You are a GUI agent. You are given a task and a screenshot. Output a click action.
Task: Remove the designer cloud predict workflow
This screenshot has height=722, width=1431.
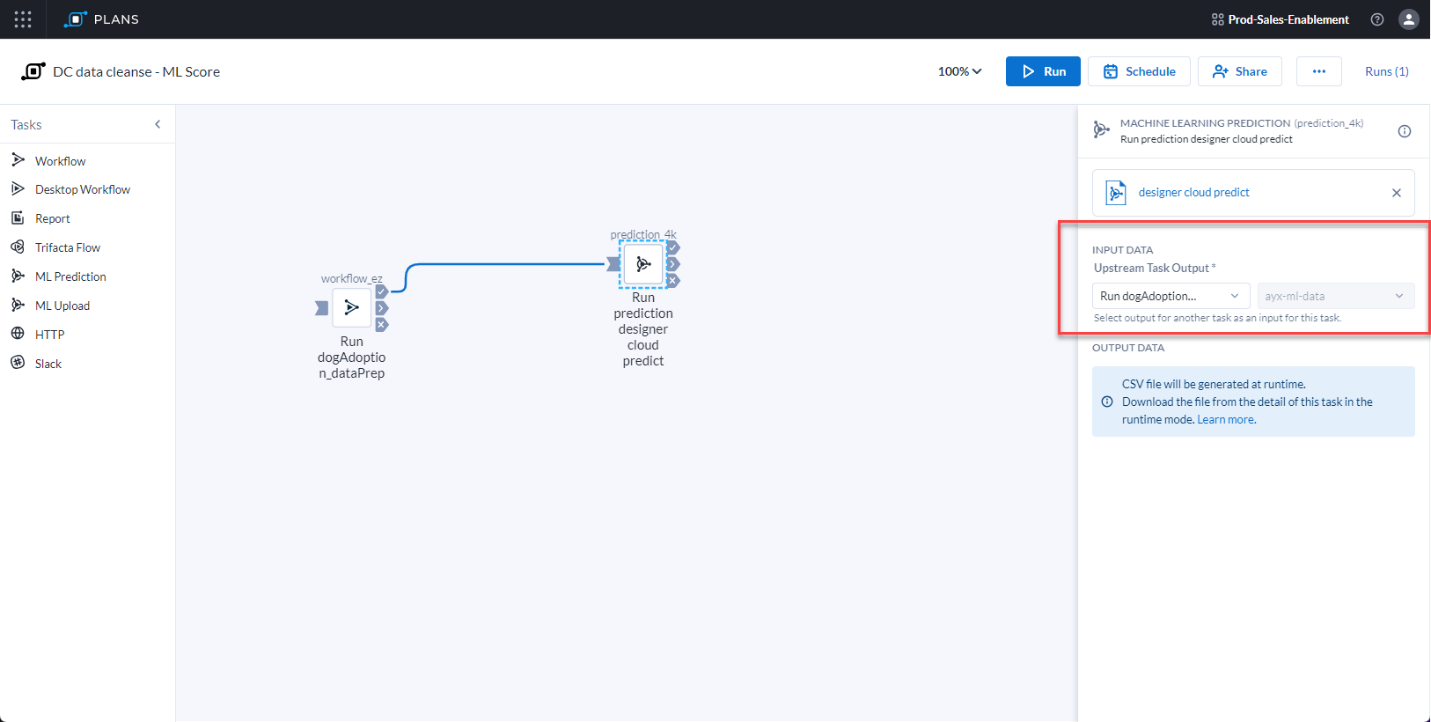1396,192
